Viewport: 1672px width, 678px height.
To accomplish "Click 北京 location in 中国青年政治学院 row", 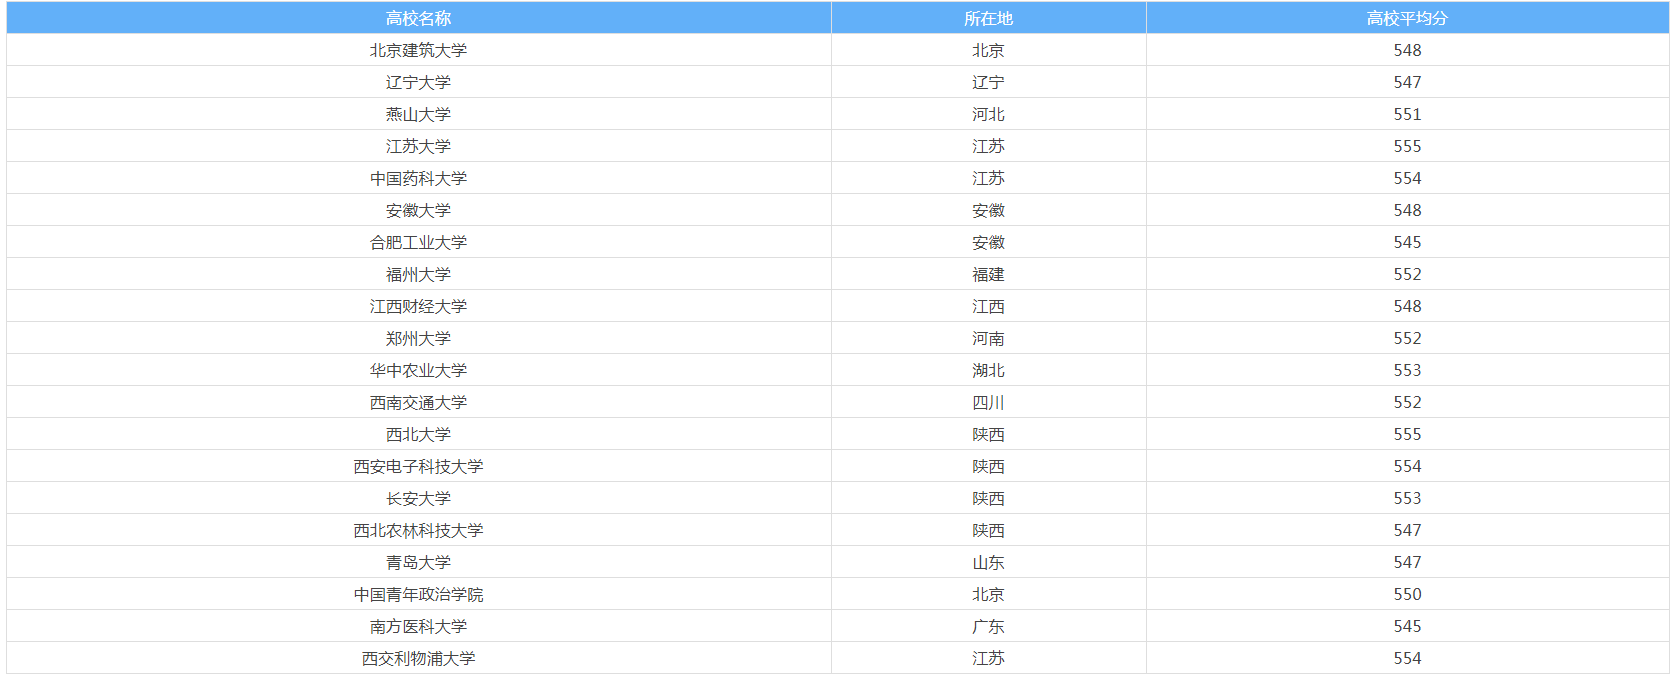I will 988,594.
